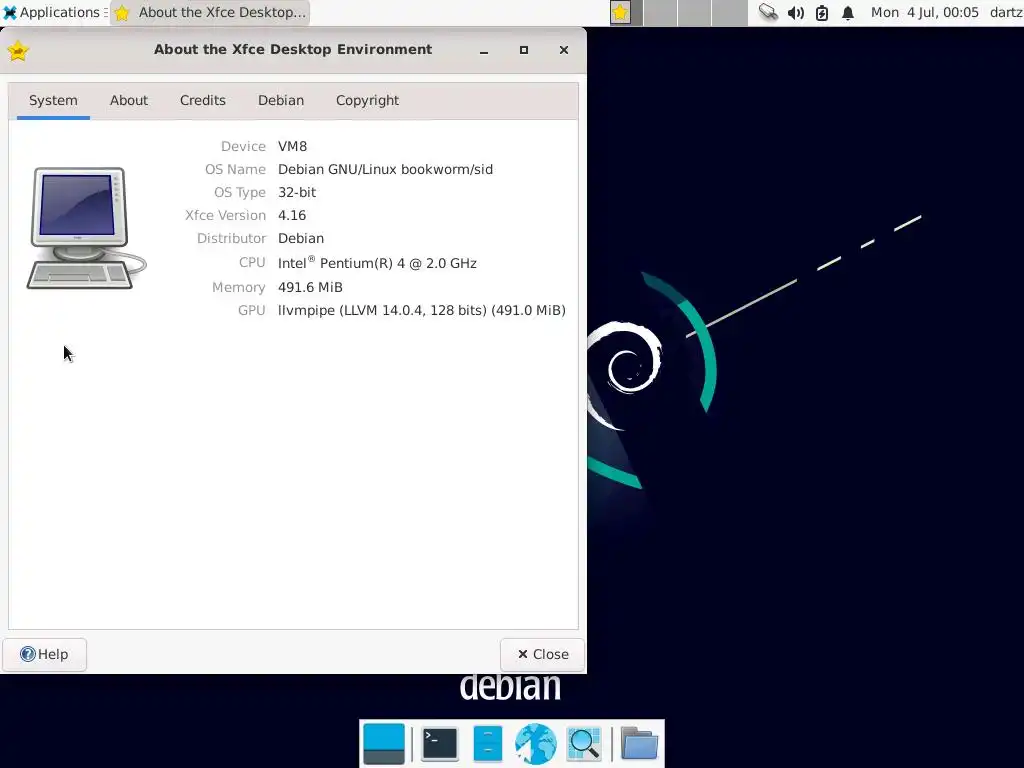
Task: Click the computer illustration in System tab
Action: [x=86, y=228]
